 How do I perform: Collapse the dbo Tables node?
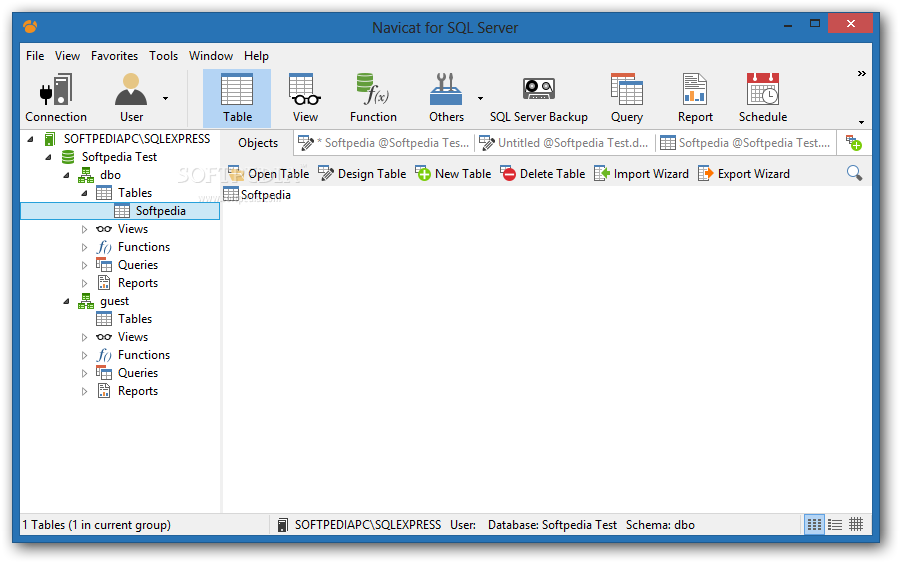click(84, 193)
